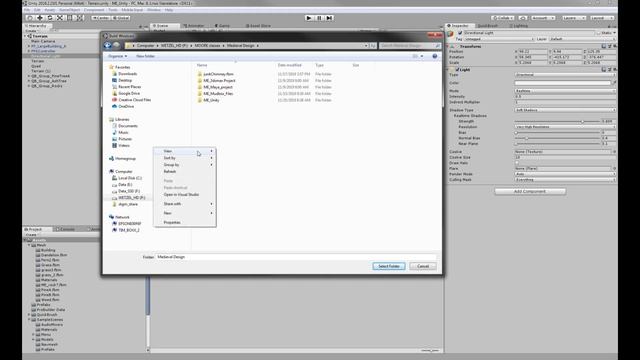Switch to the Game tab in Unity
The width and height of the screenshot is (640, 360).
pos(222,26)
